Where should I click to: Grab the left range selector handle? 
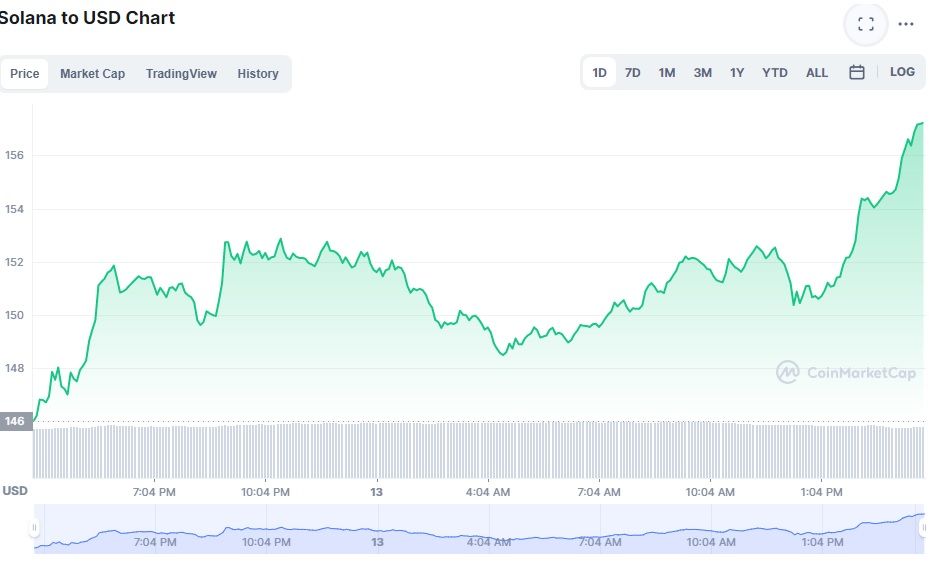click(34, 527)
